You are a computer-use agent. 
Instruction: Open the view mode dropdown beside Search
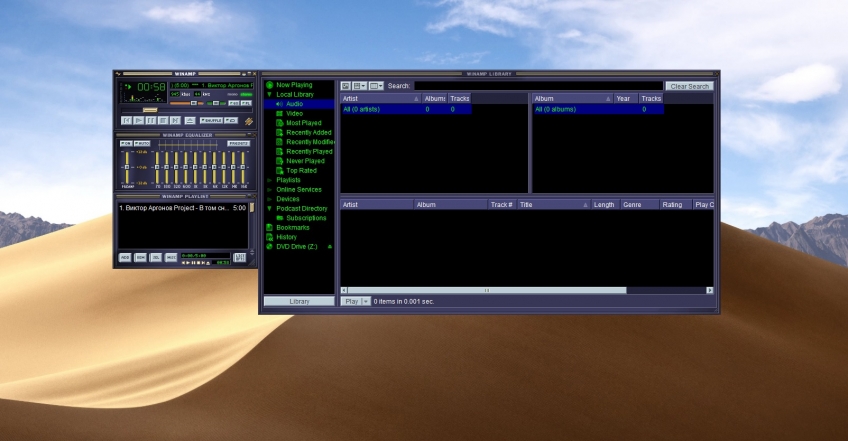pos(376,86)
